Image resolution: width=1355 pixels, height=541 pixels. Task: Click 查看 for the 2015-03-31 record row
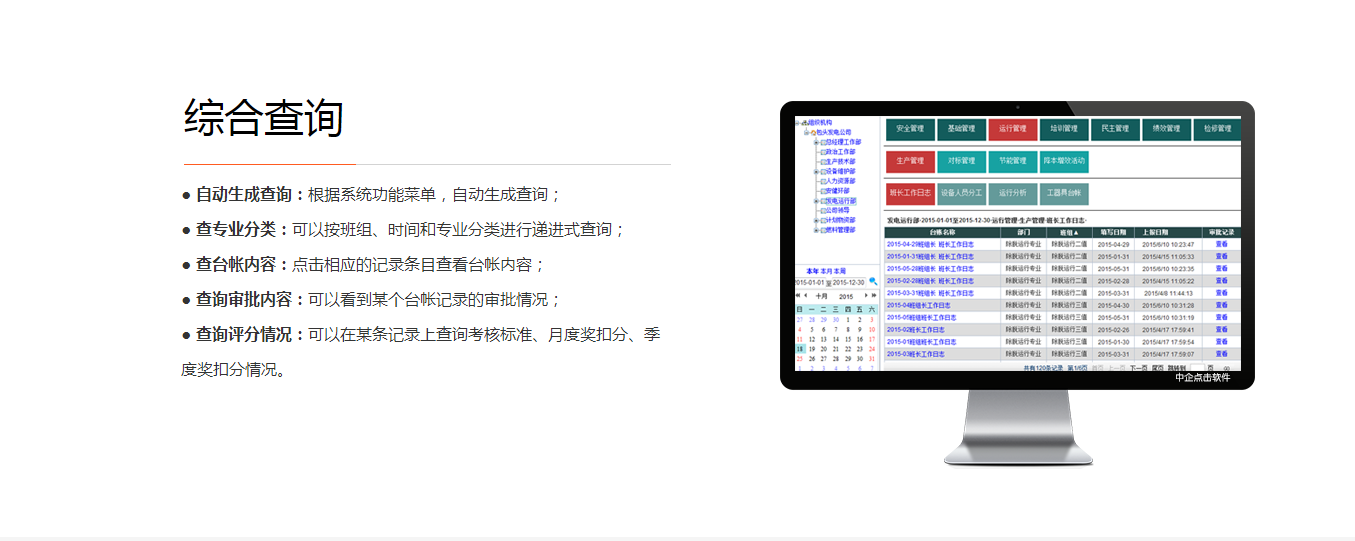pyautogui.click(x=1221, y=293)
